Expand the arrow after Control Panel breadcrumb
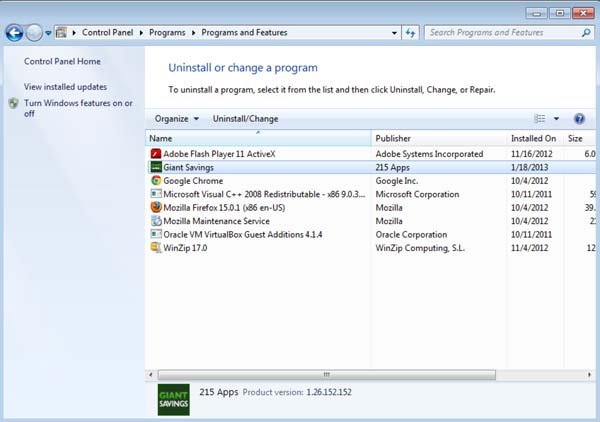The image size is (600, 422). tap(141, 33)
